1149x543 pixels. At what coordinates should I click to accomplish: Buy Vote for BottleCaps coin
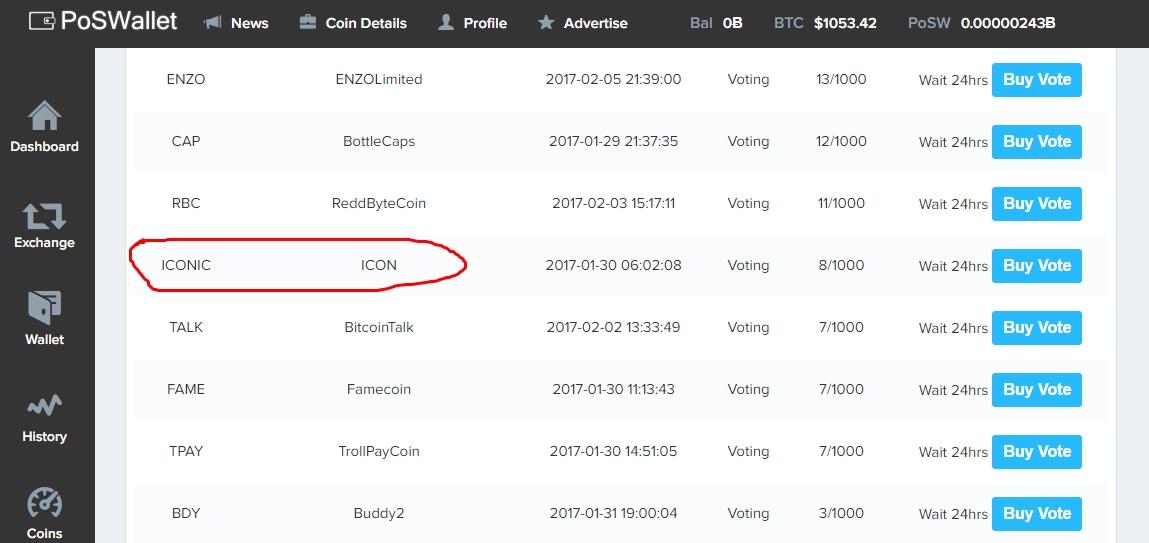click(x=1036, y=141)
